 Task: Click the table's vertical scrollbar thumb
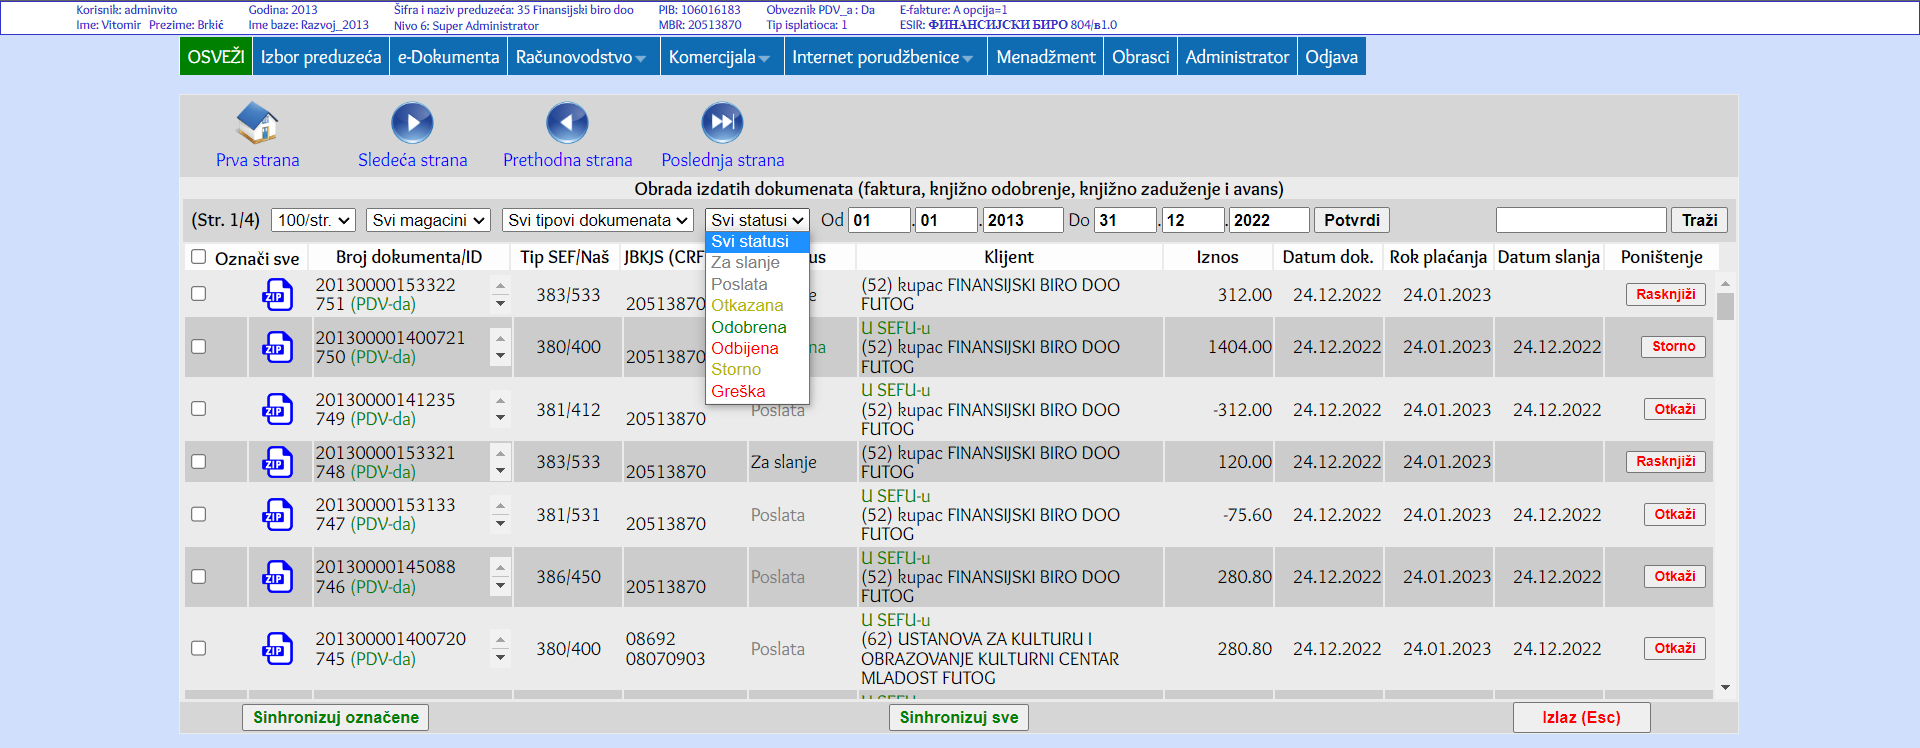(1725, 307)
